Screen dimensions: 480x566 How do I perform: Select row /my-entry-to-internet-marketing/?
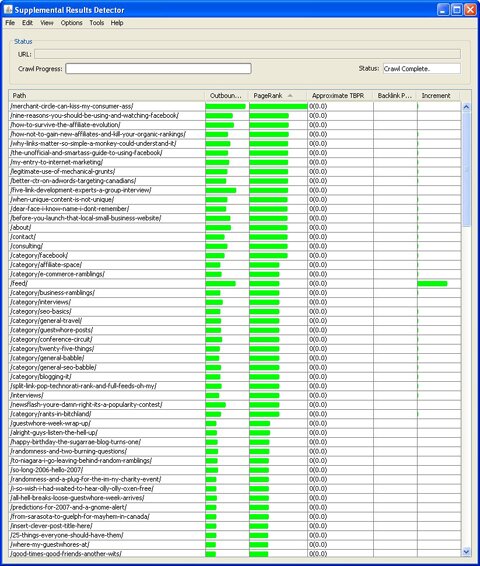235,162
